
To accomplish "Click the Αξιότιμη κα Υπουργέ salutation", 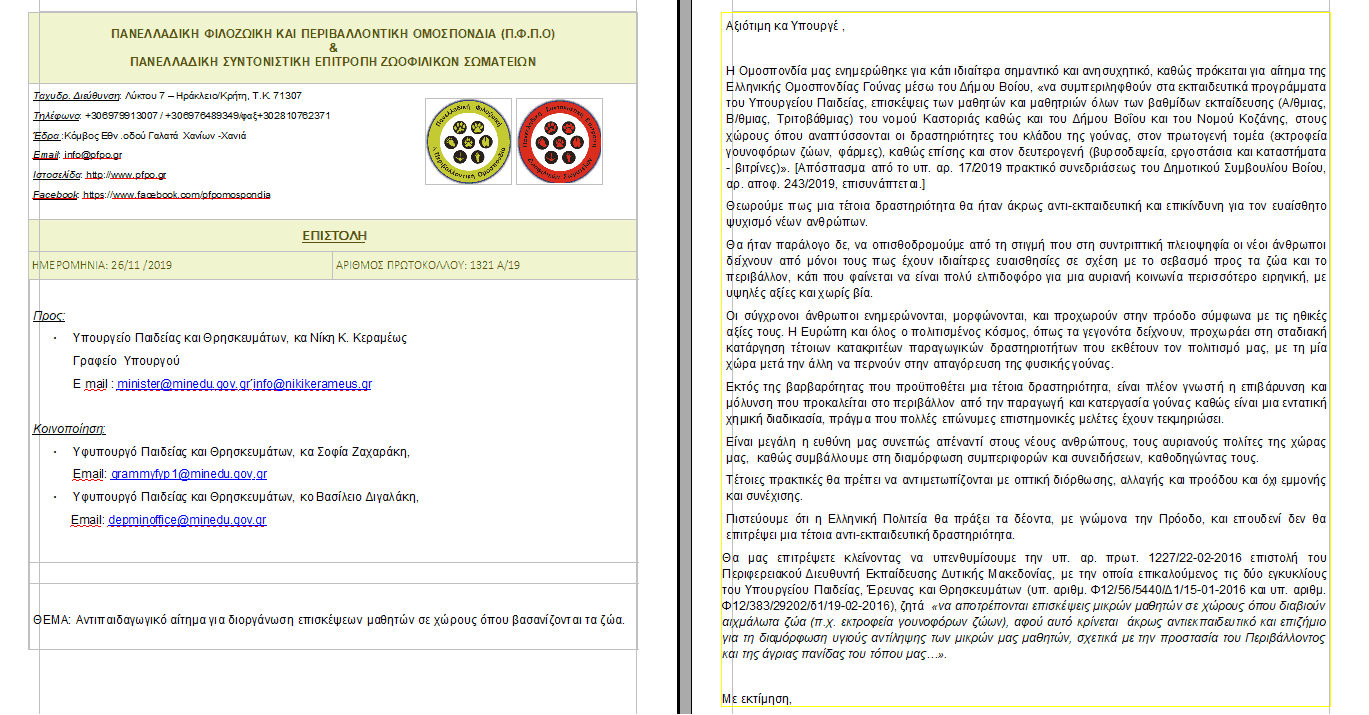I will pos(785,27).
